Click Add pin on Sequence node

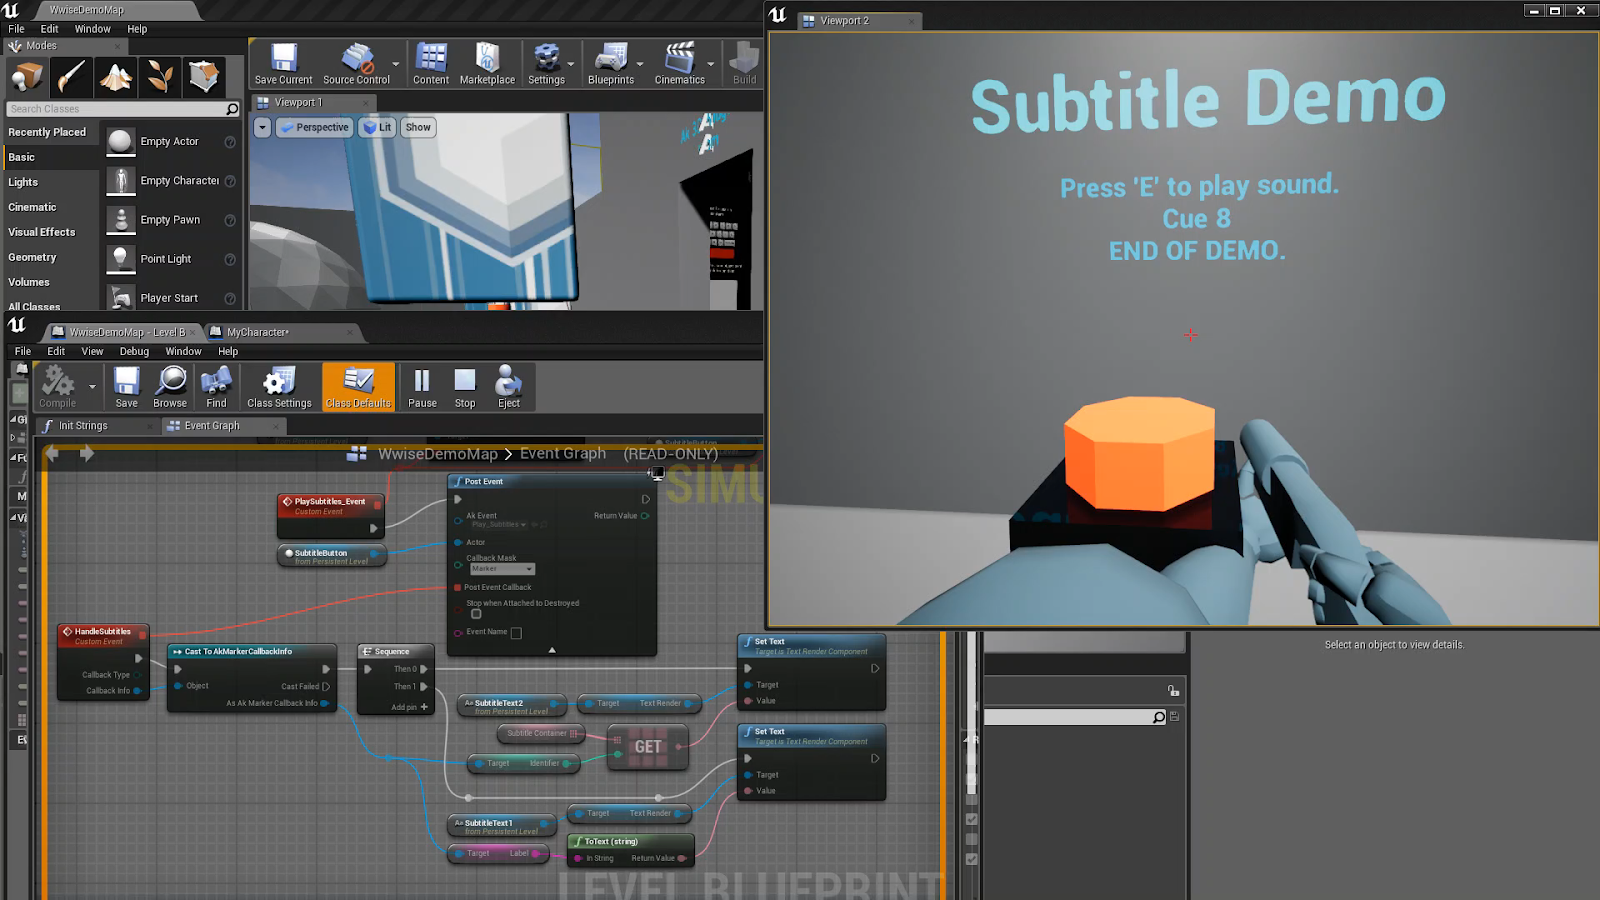[x=409, y=707]
